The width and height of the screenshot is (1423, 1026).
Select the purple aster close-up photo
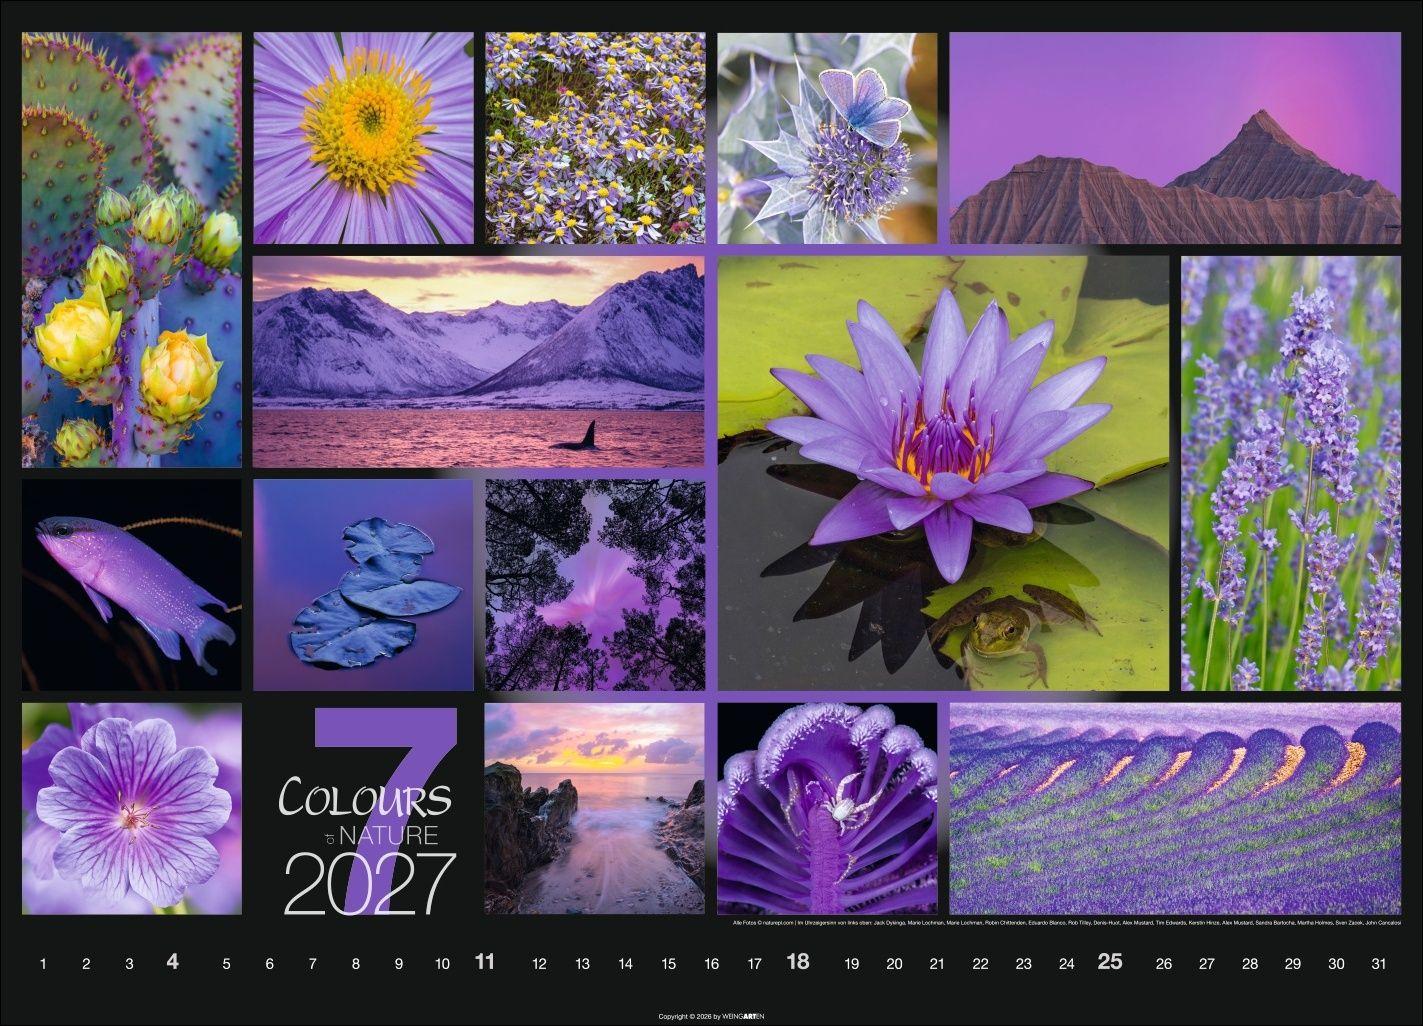click(363, 138)
